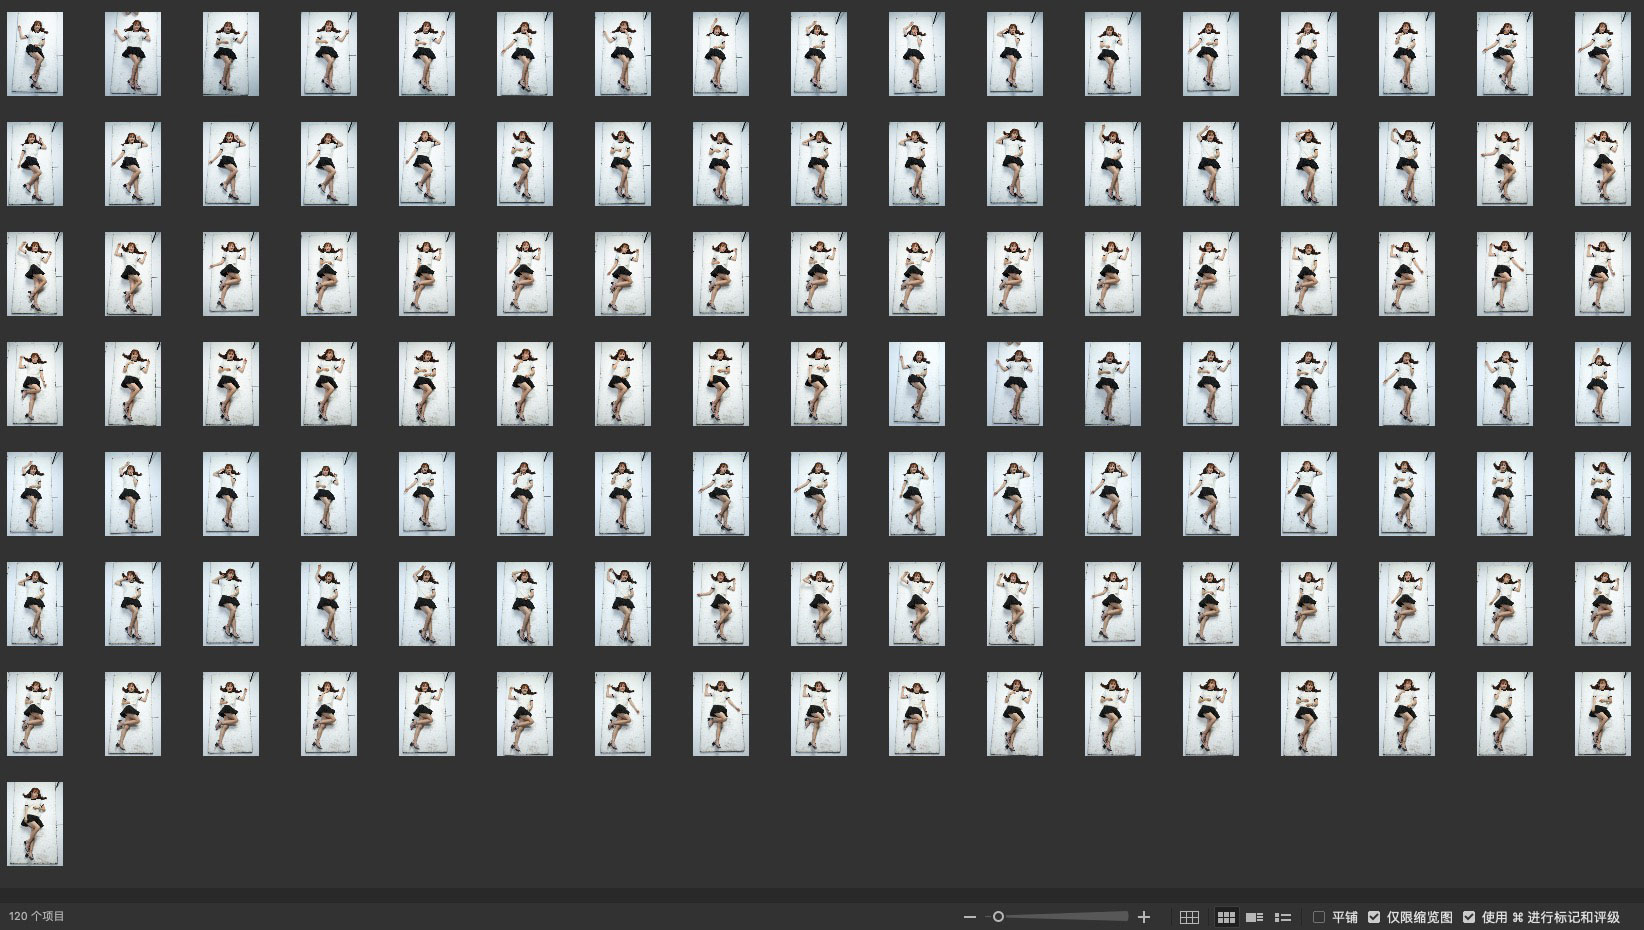
Task: Toggle 使用 ⌘ 进行标记和评级 checkbox
Action: [x=1468, y=917]
